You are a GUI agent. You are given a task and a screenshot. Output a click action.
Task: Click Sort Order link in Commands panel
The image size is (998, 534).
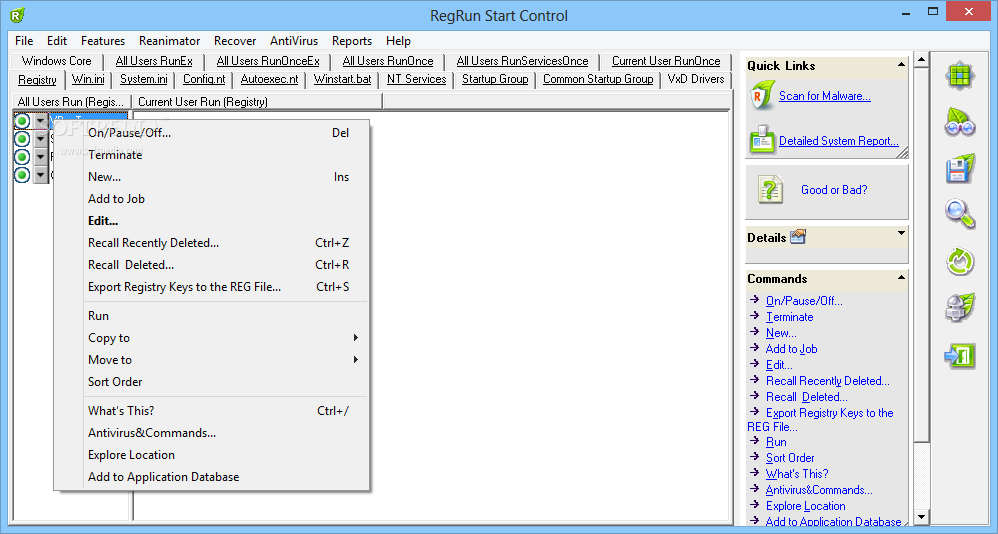790,458
